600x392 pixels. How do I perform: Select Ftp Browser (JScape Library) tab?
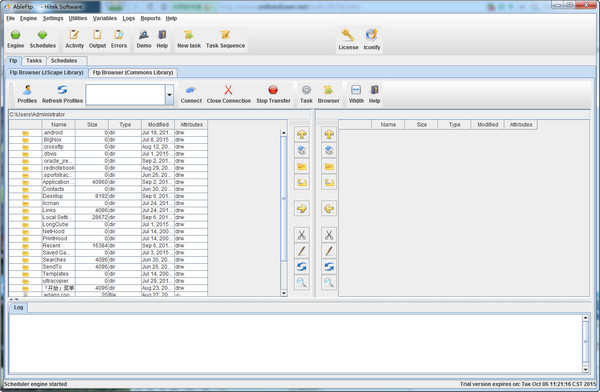(x=46, y=72)
